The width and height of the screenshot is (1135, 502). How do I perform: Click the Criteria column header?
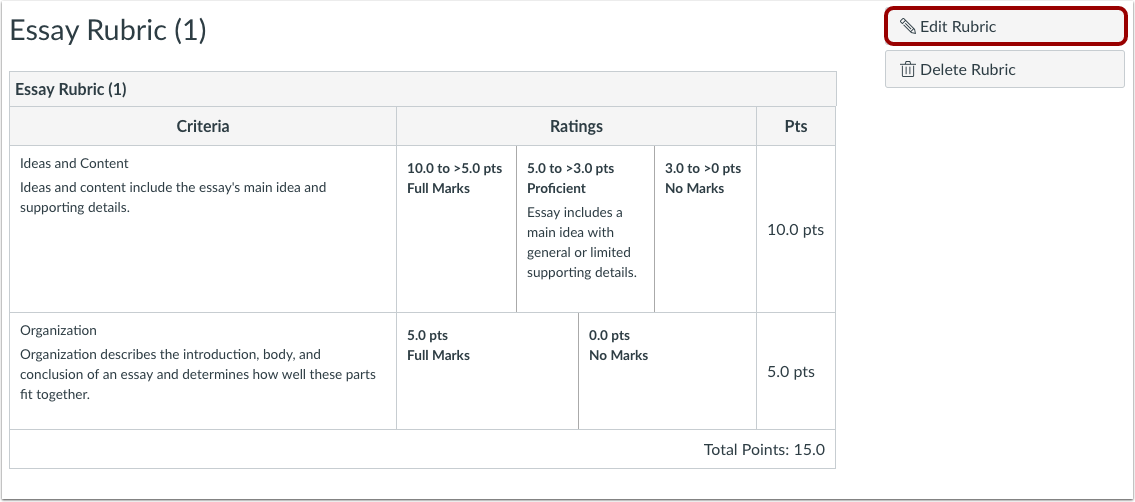point(203,127)
